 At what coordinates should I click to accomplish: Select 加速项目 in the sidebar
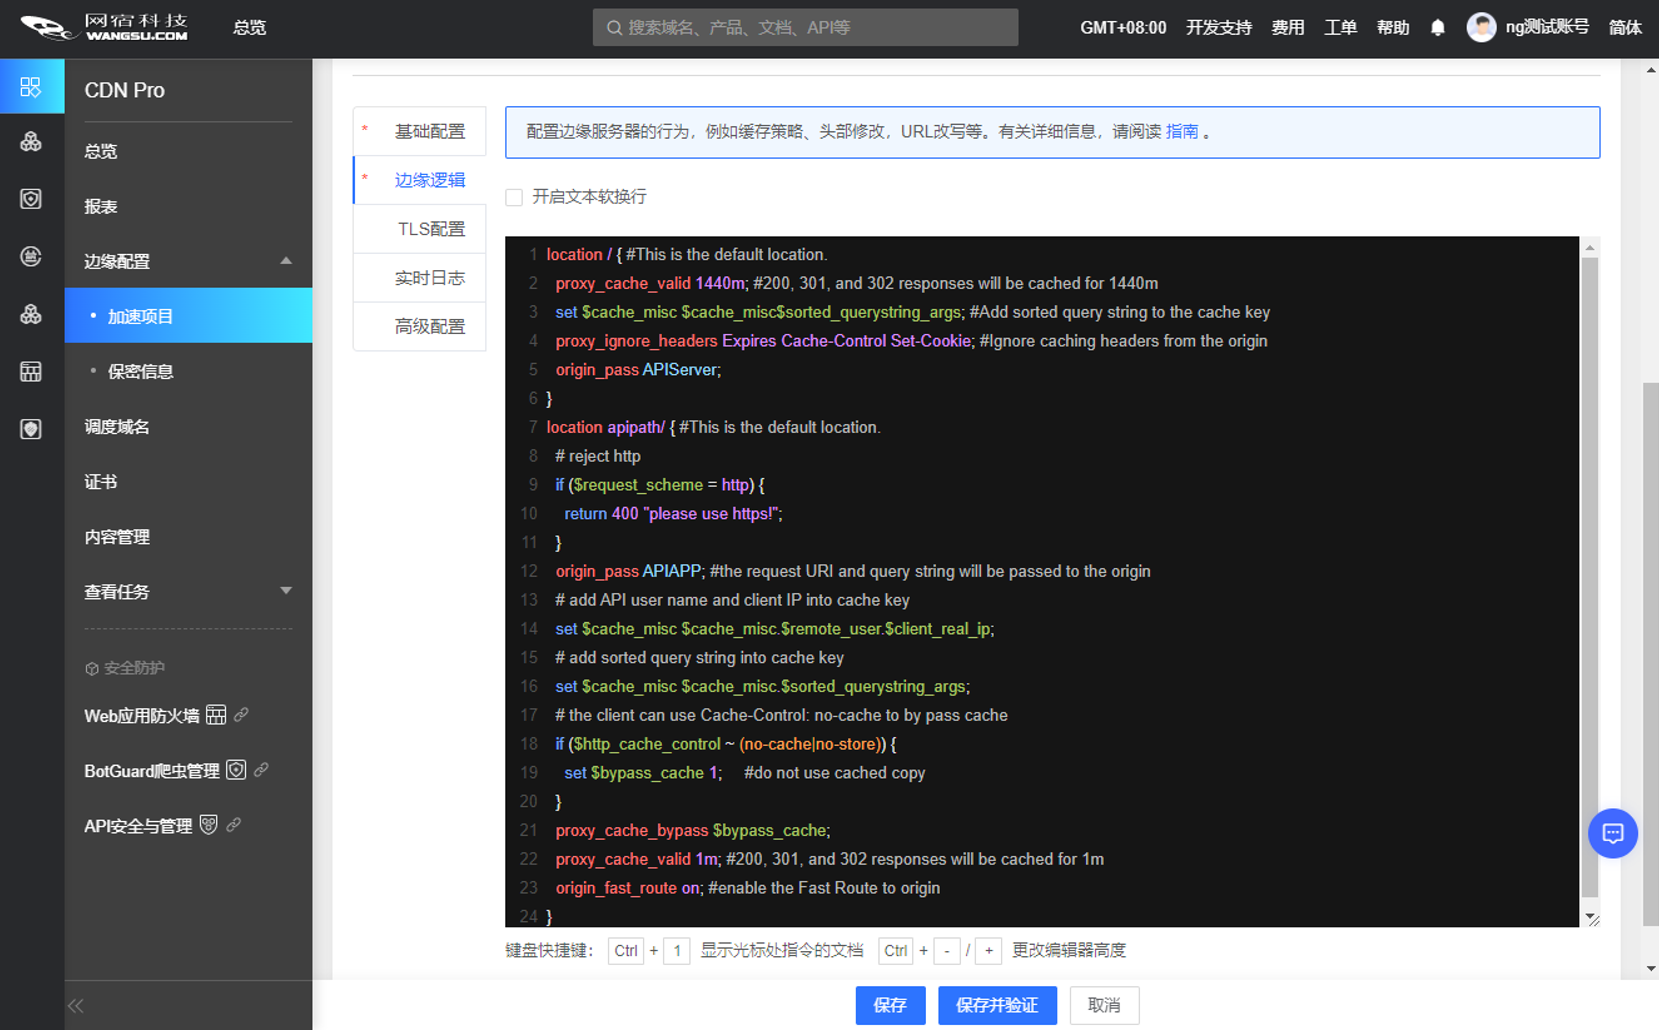(x=188, y=316)
